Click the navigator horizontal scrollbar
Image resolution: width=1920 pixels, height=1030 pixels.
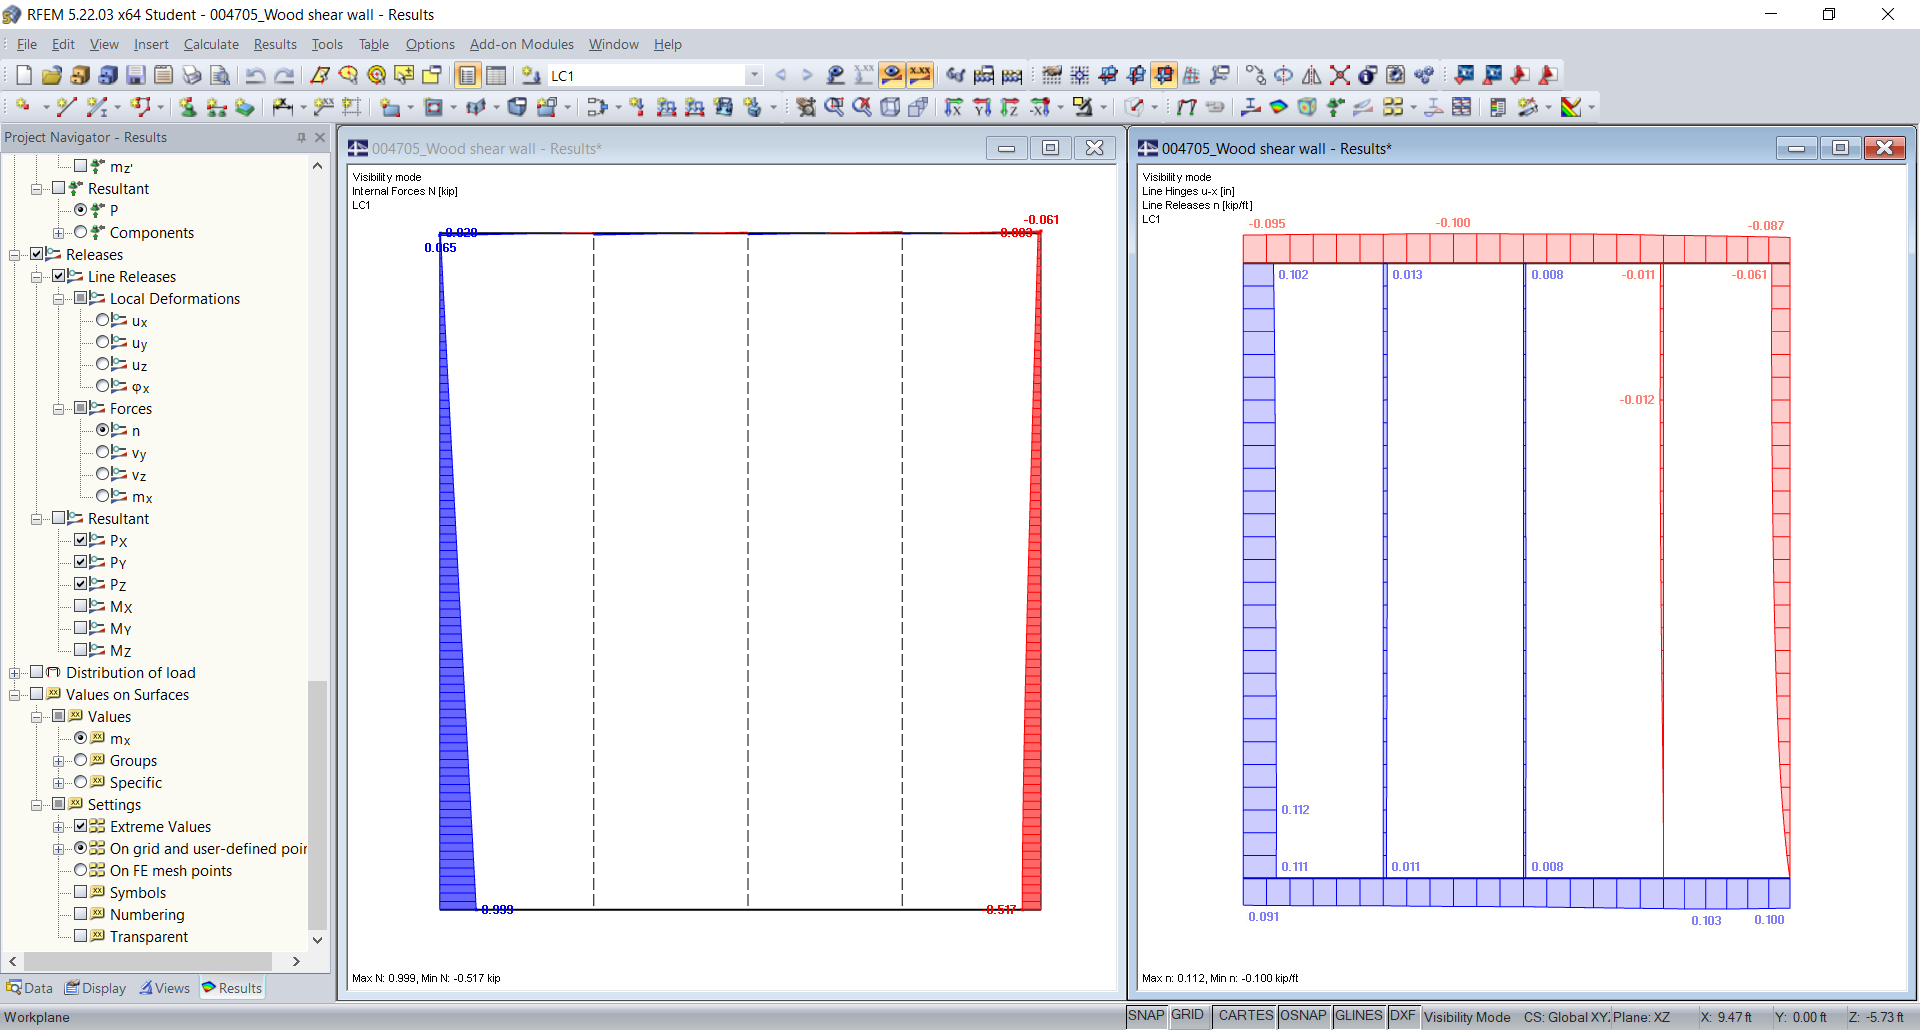(150, 961)
